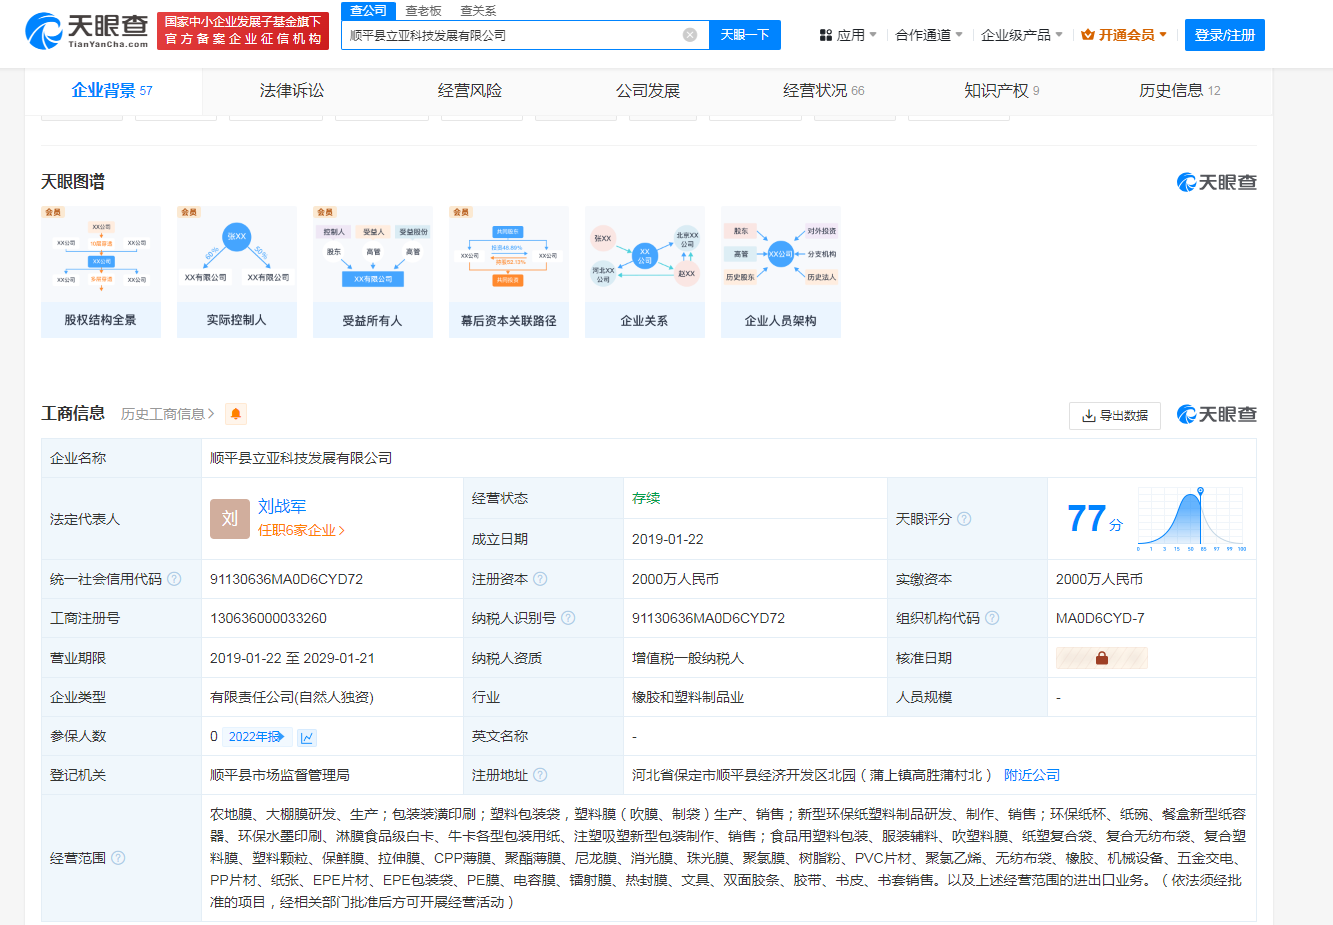Open the 企业人员架构 graph thumbnail
This screenshot has width=1333, height=925.
point(781,272)
